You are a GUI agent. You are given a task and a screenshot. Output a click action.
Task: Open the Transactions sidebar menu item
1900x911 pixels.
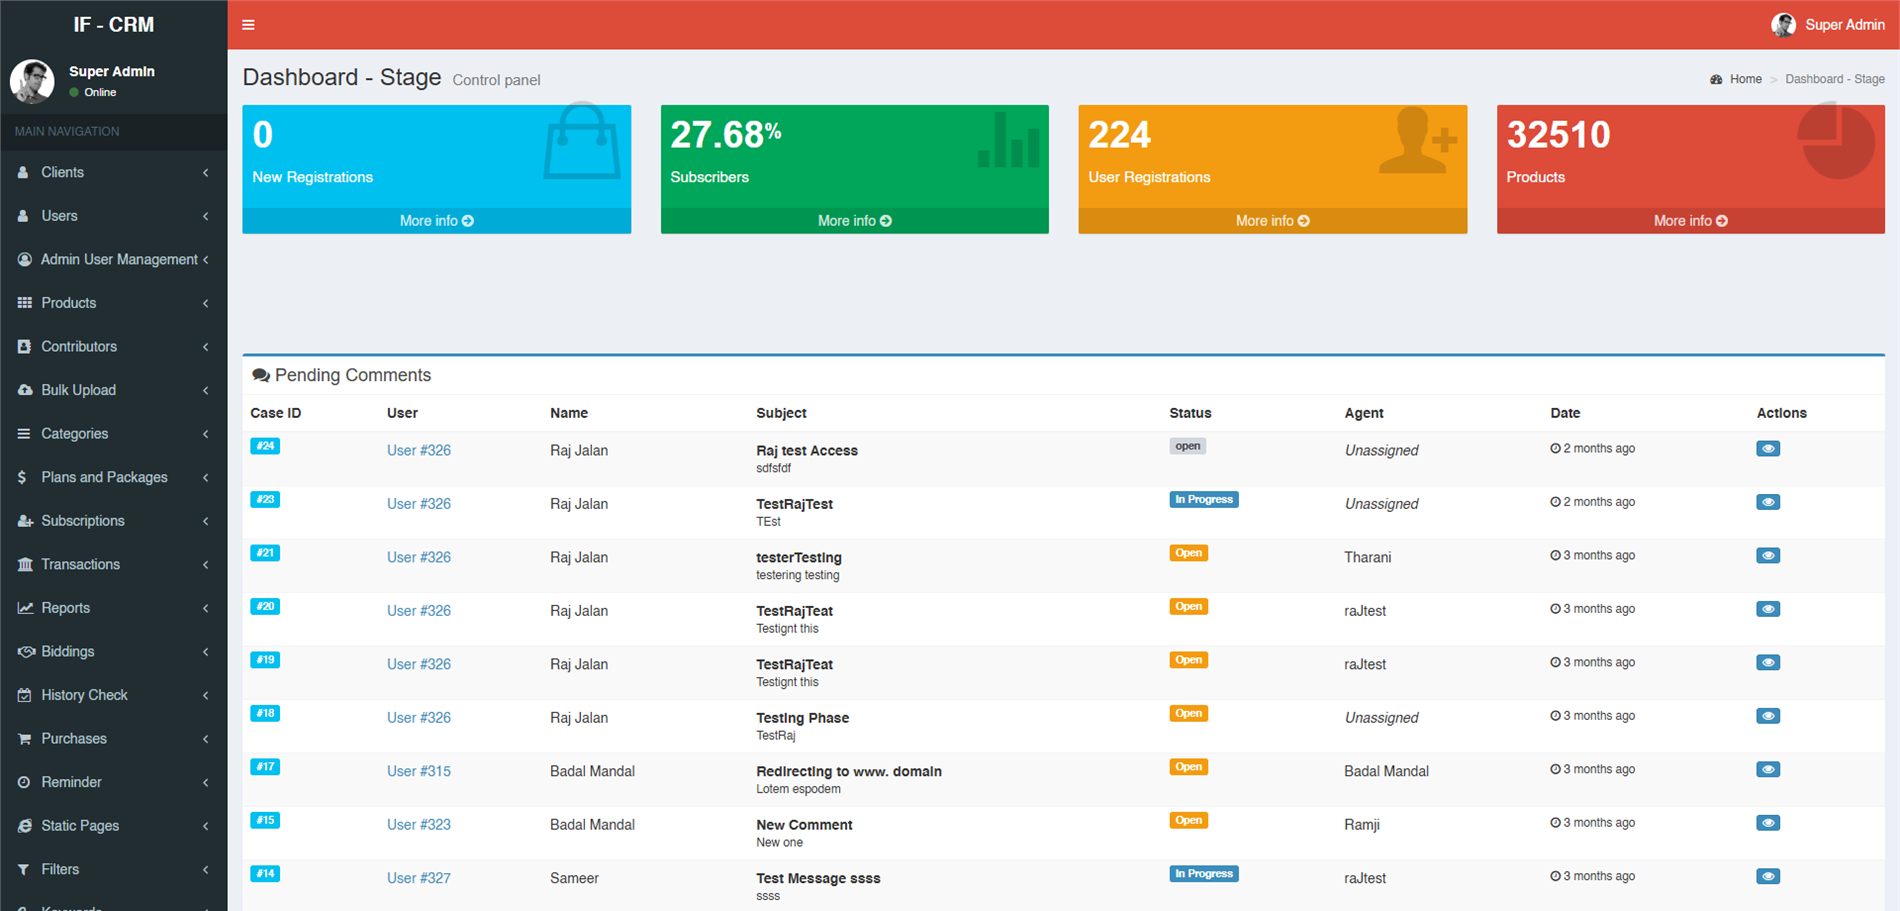(x=114, y=564)
